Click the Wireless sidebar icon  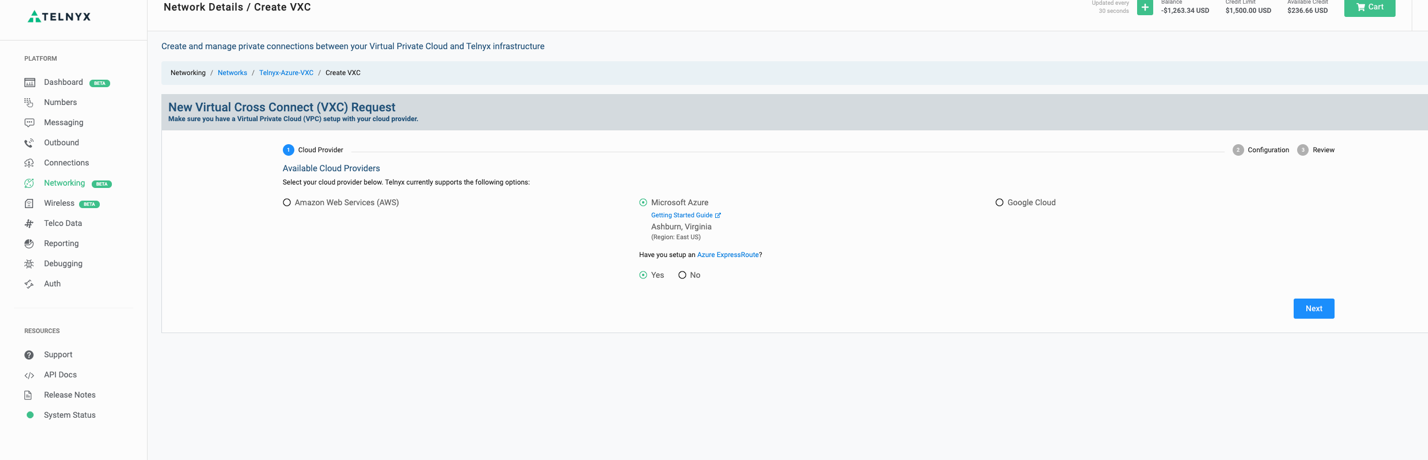coord(29,204)
